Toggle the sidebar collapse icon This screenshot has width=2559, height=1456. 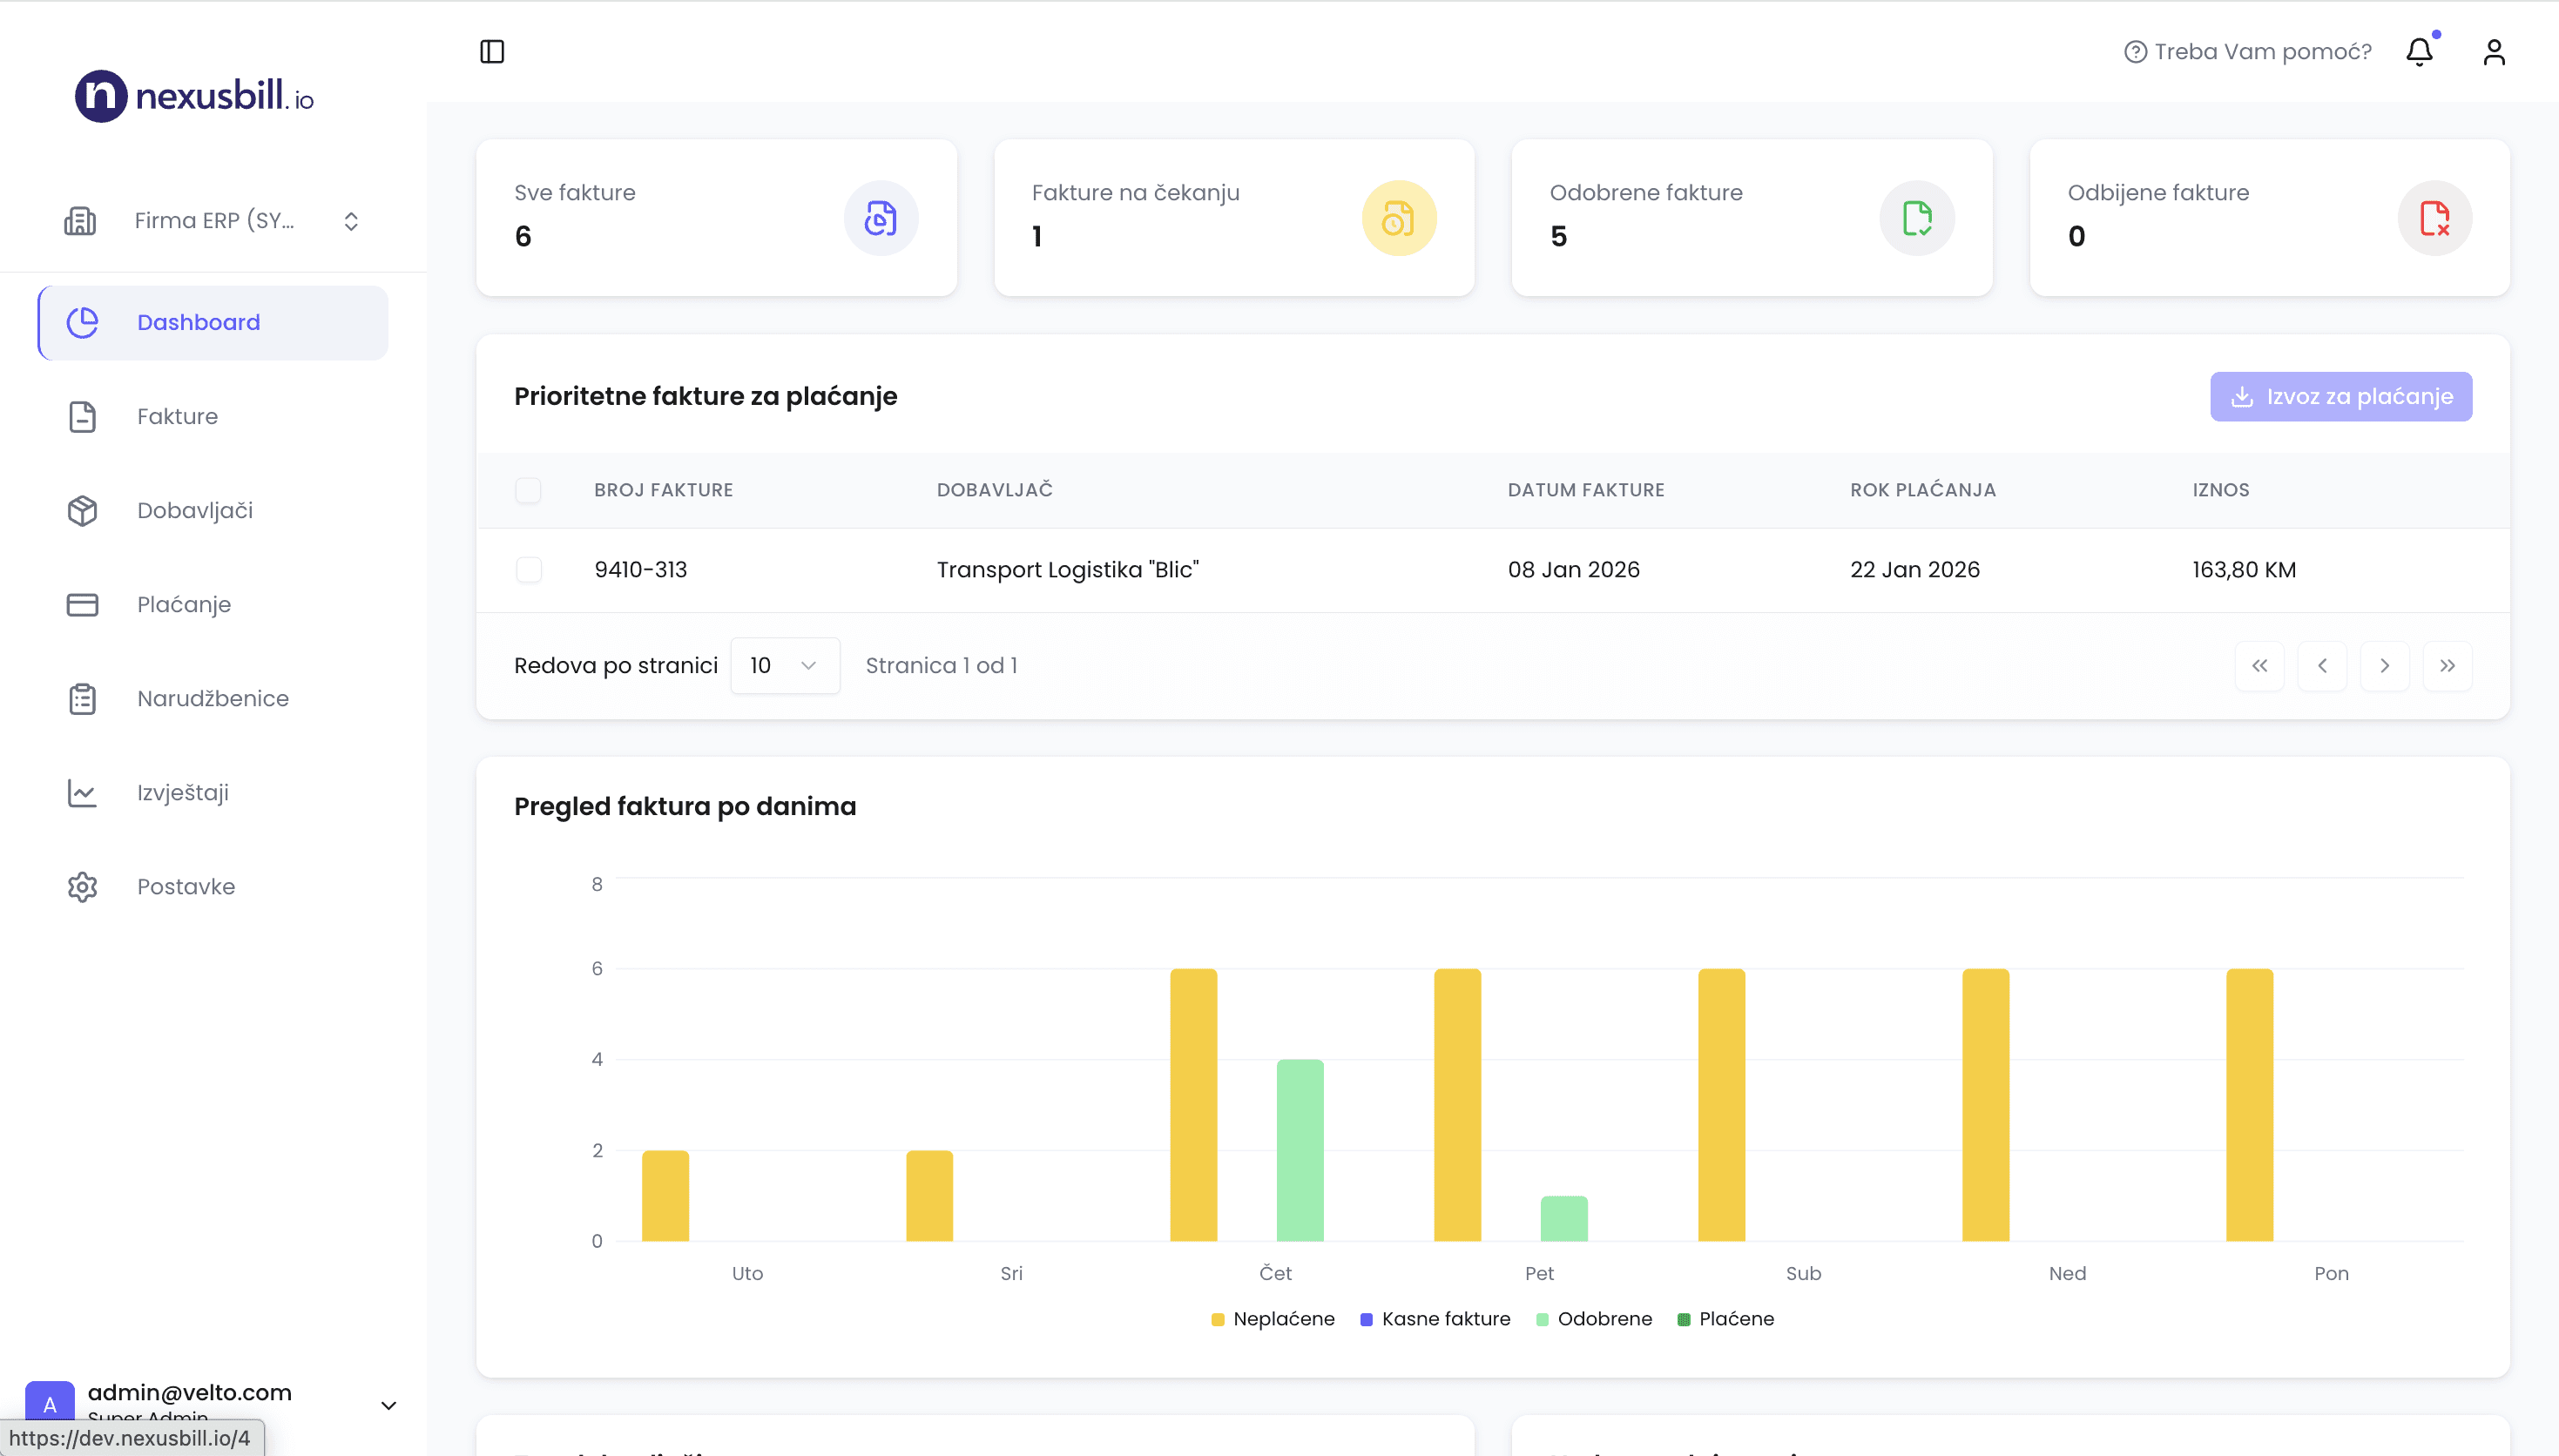coord(492,51)
